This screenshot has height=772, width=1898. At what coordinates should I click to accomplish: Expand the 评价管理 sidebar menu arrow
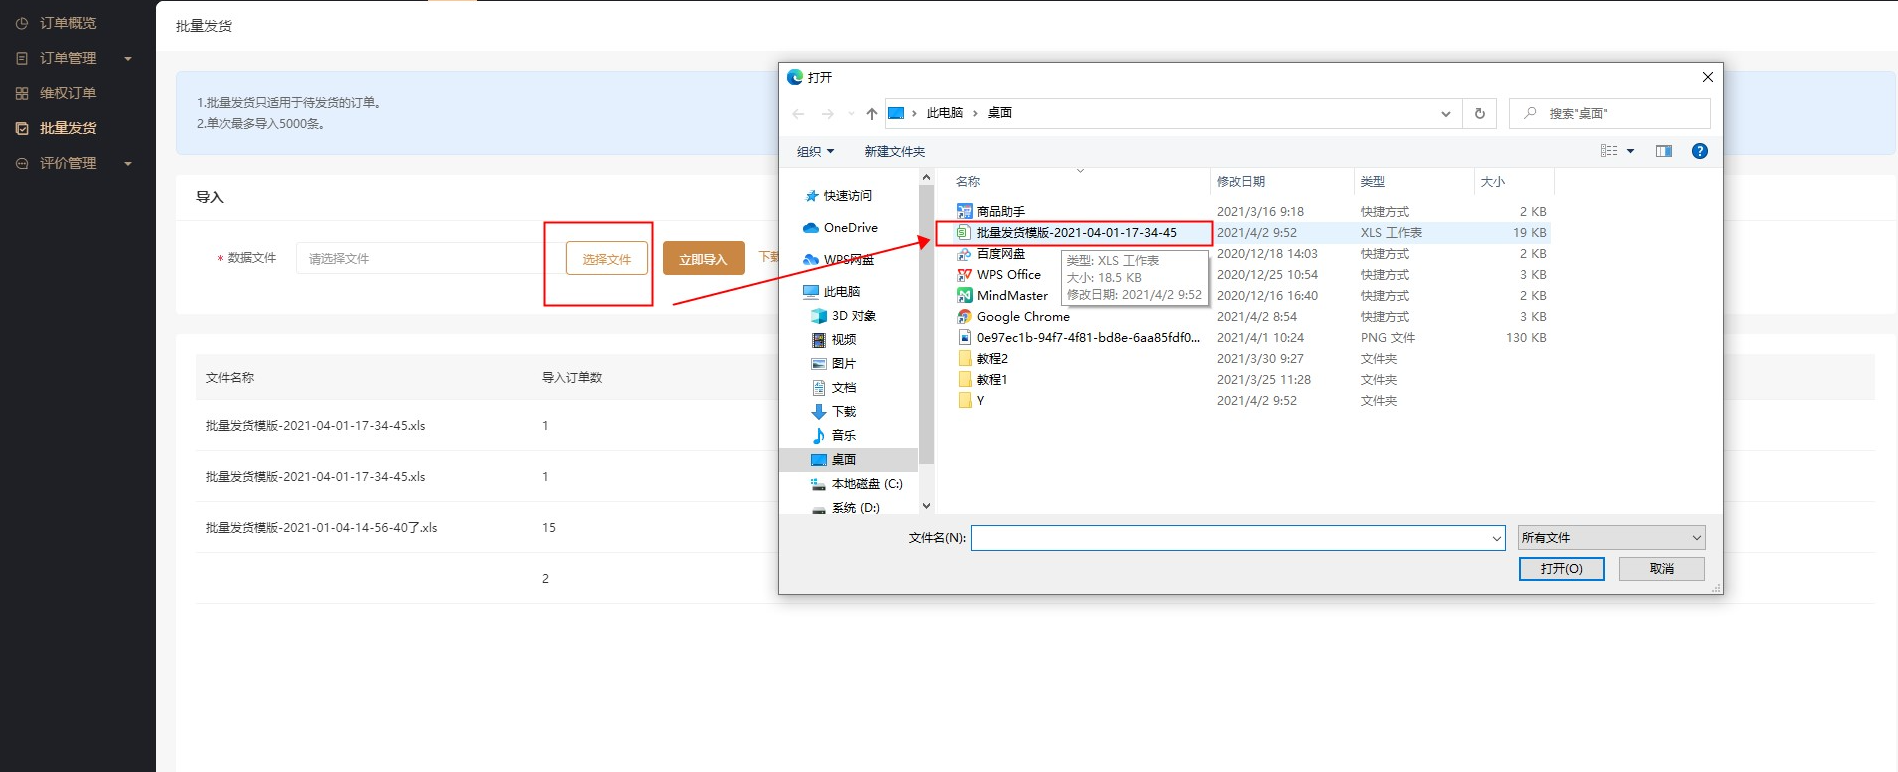pos(128,164)
